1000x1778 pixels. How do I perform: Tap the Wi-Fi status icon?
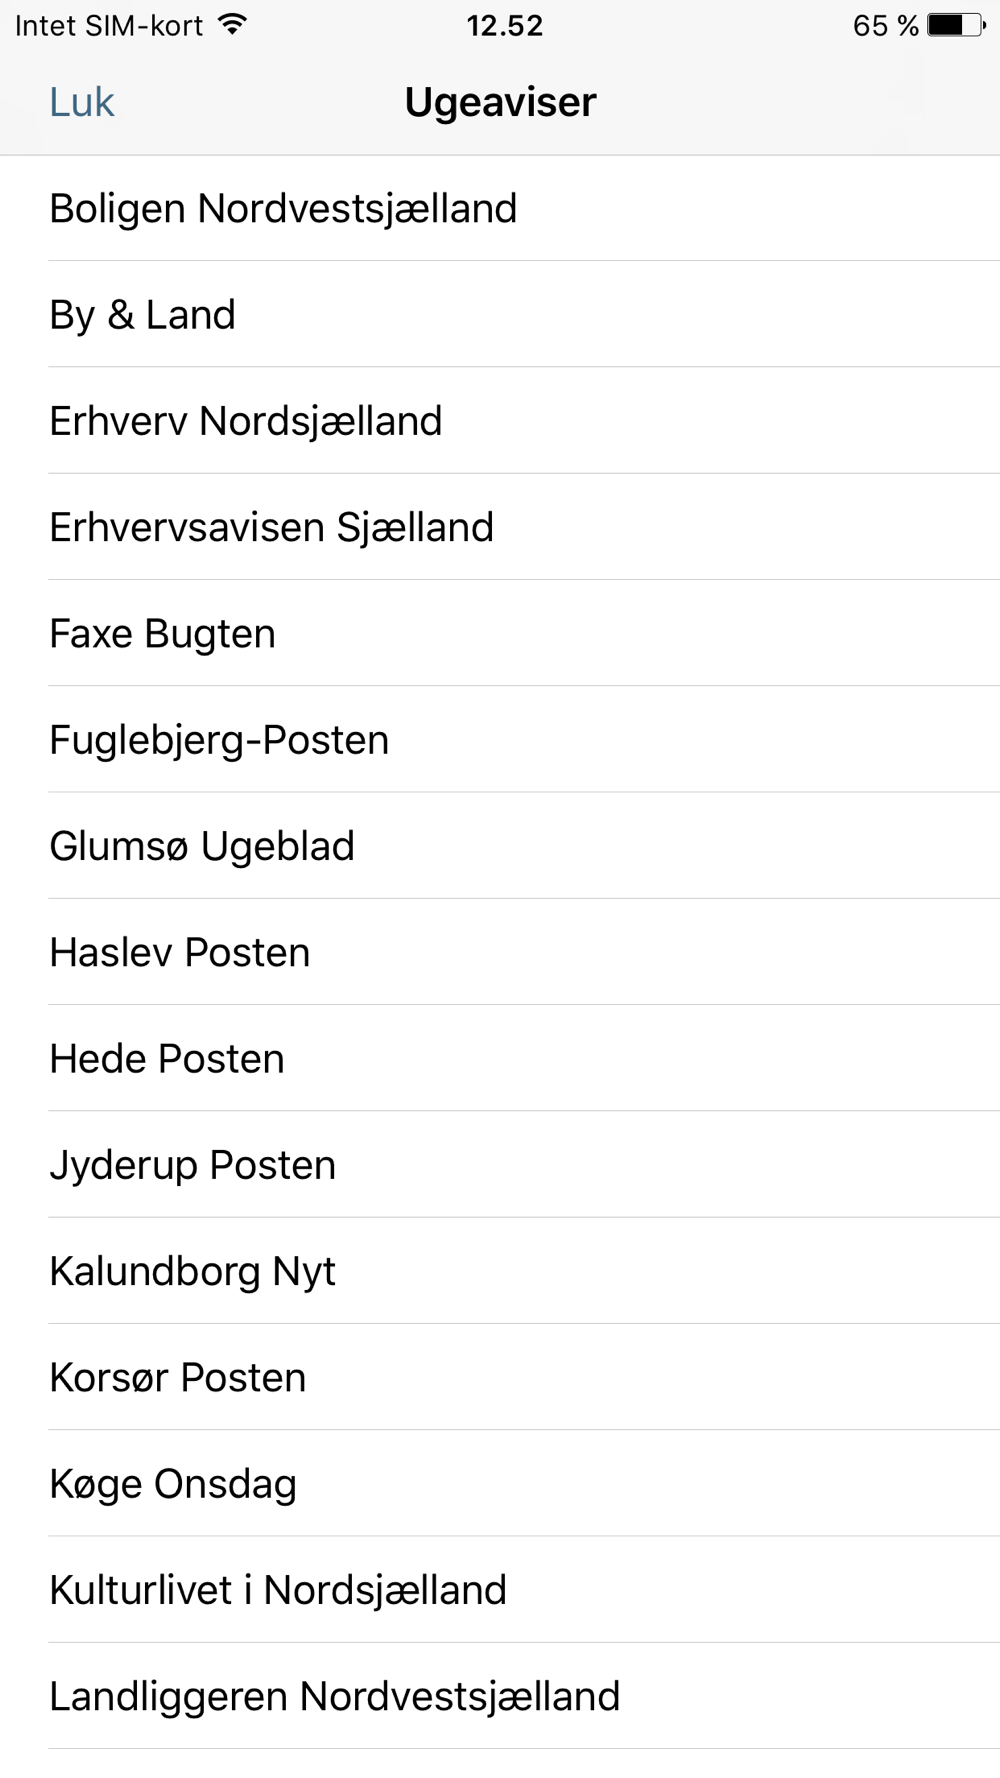point(232,25)
